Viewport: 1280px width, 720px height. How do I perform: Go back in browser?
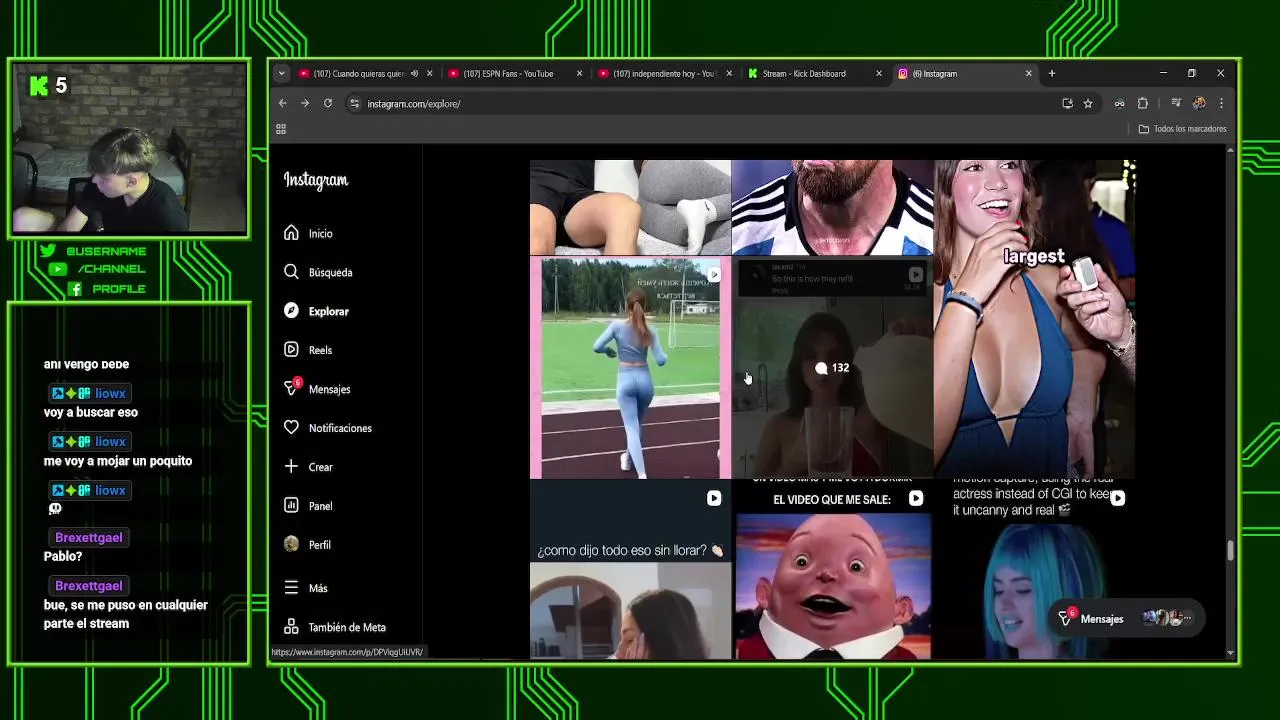282,103
